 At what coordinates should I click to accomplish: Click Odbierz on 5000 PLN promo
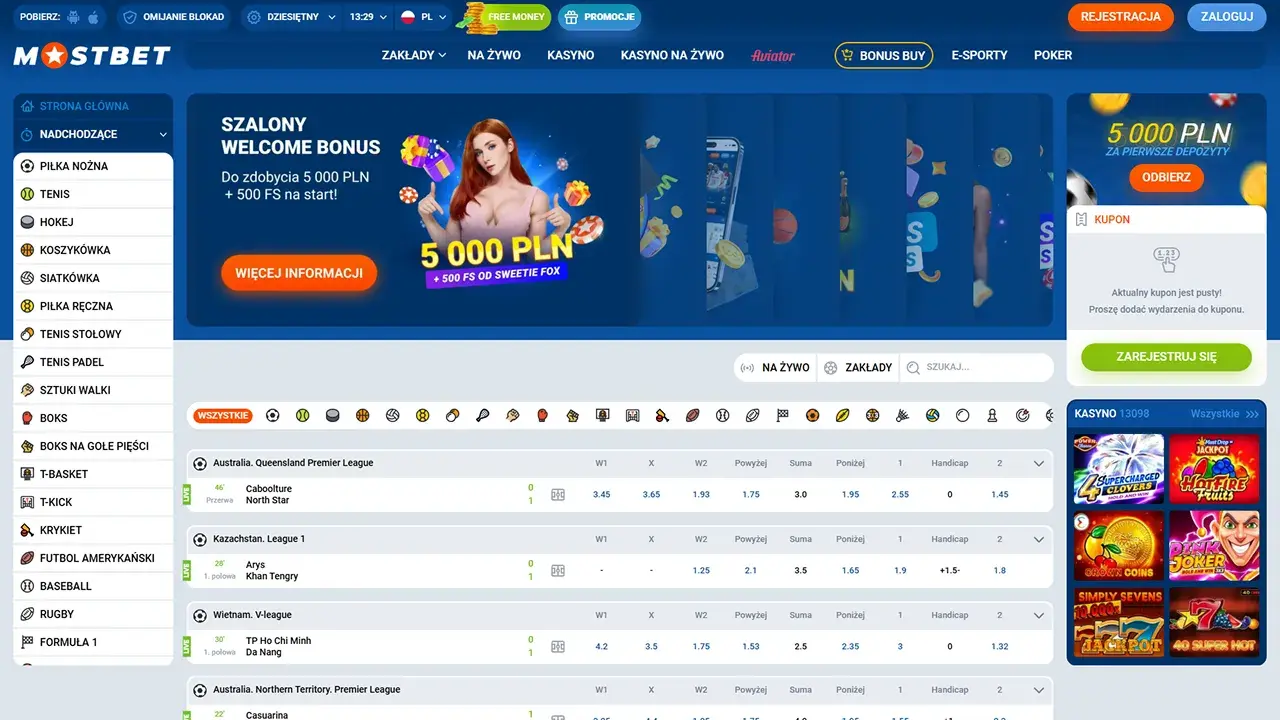click(x=1166, y=177)
